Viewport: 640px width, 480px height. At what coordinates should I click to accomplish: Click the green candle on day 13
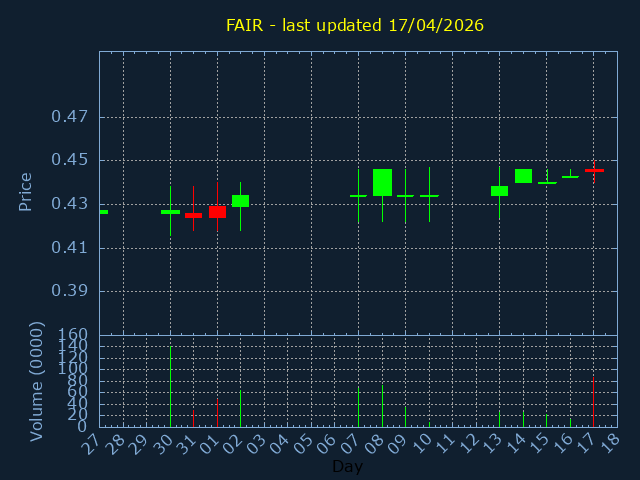point(499,191)
